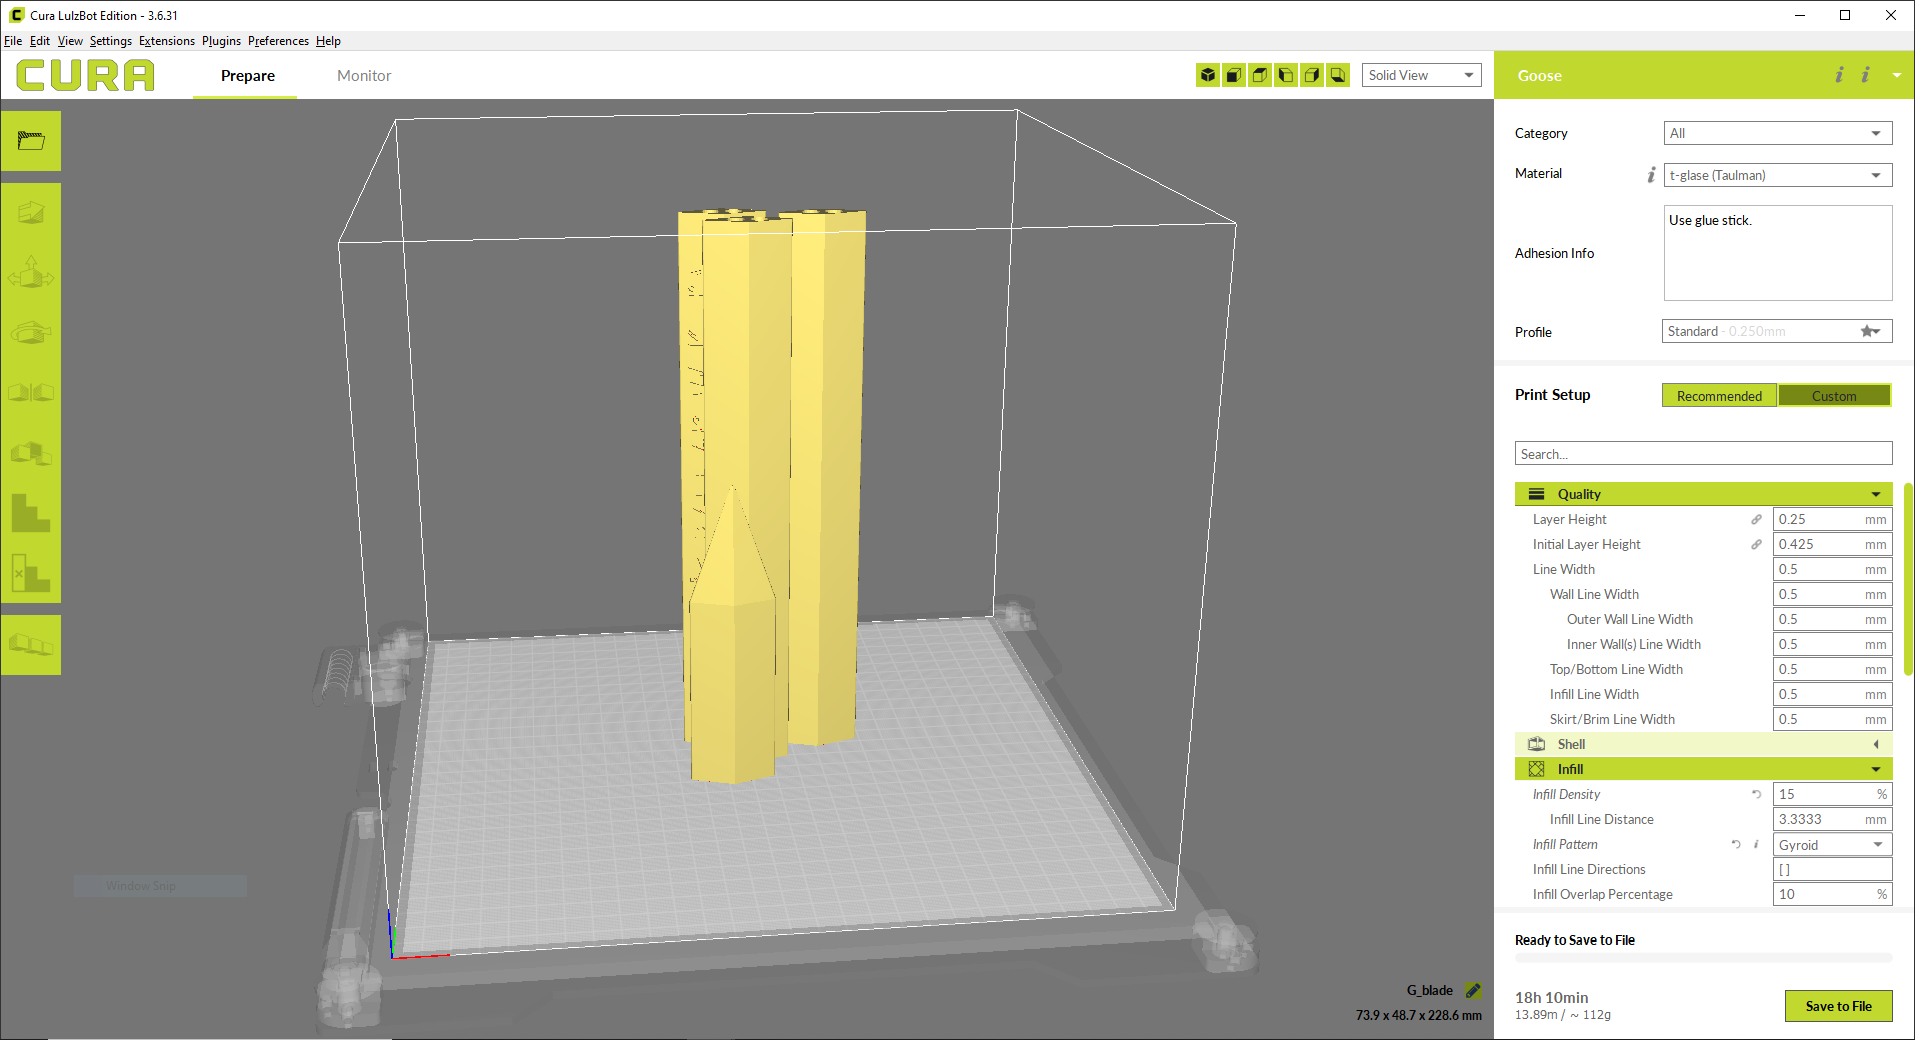Click the Material info icon
Viewport: 1915px width, 1040px height.
pos(1651,175)
